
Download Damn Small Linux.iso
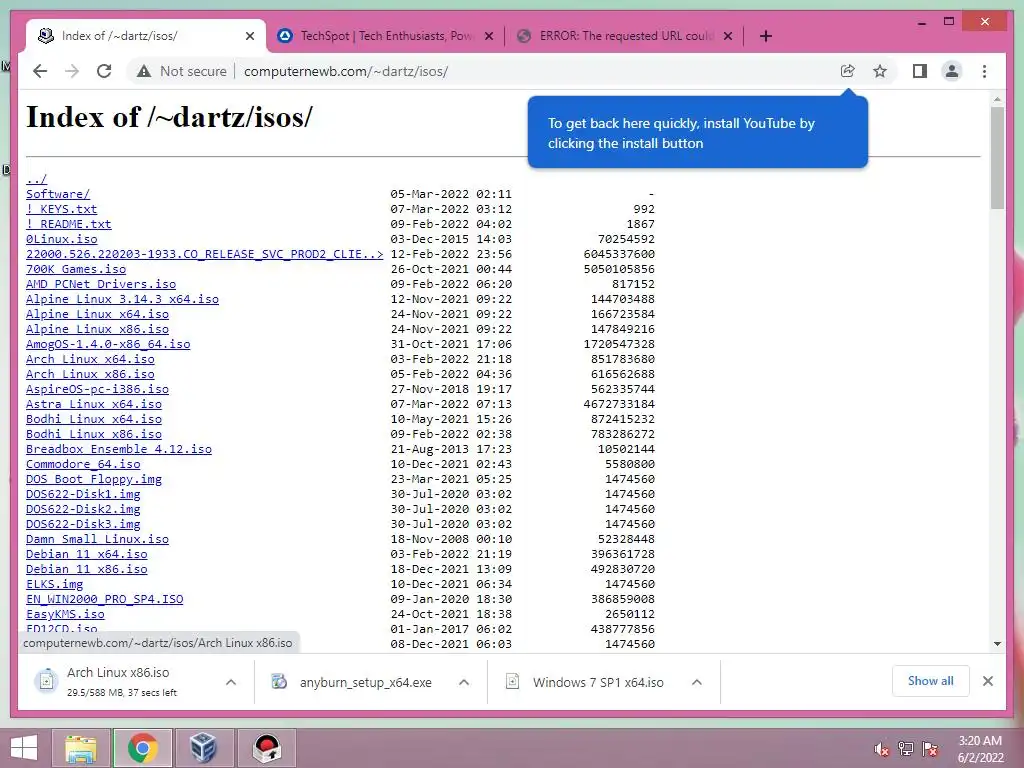tap(97, 539)
